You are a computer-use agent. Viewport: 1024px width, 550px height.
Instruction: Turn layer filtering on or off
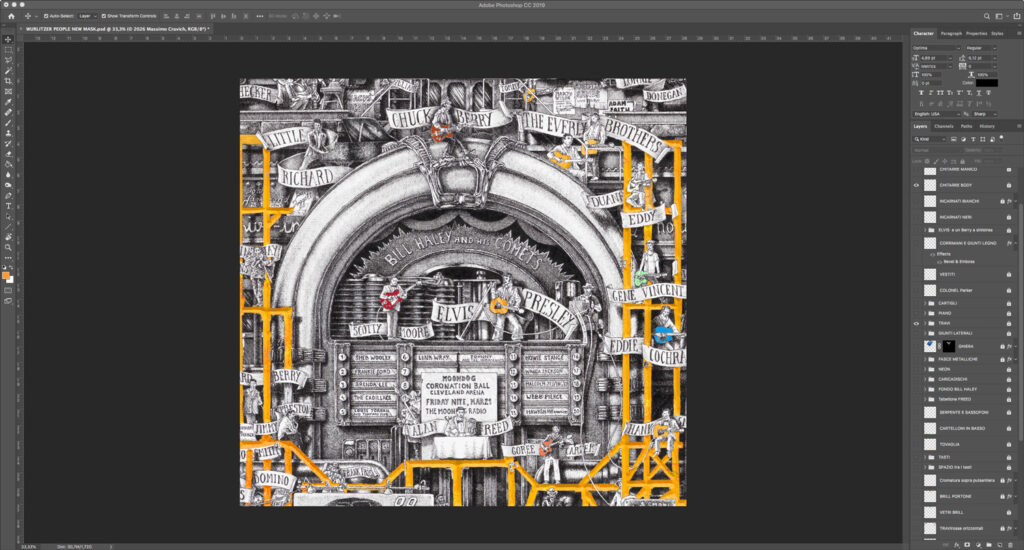(x=1002, y=138)
